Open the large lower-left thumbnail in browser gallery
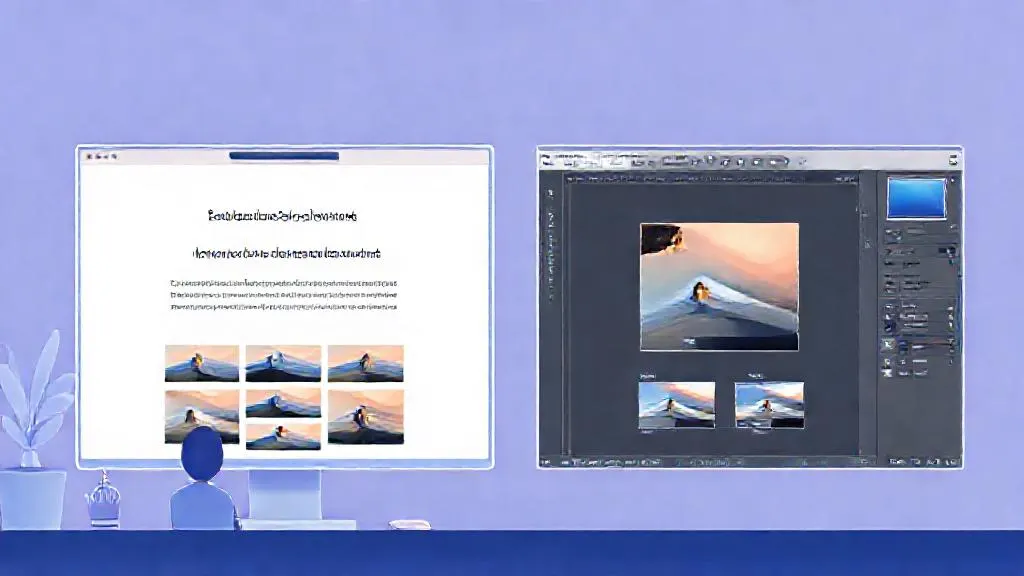This screenshot has width=1024, height=576. point(202,417)
